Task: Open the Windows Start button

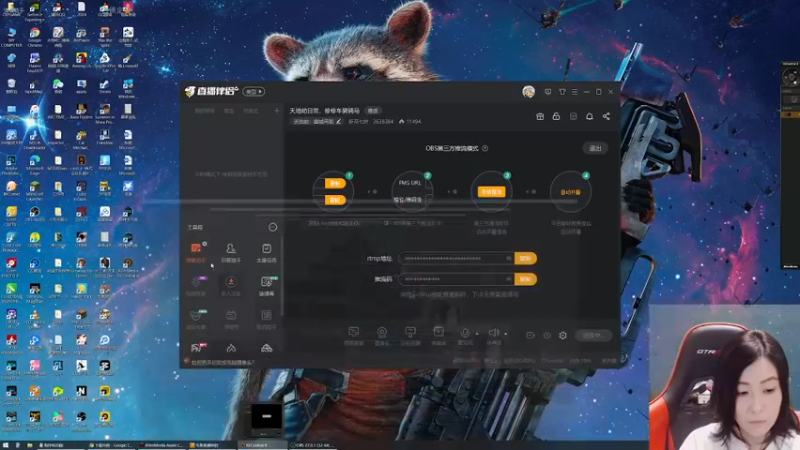Action: coord(7,445)
